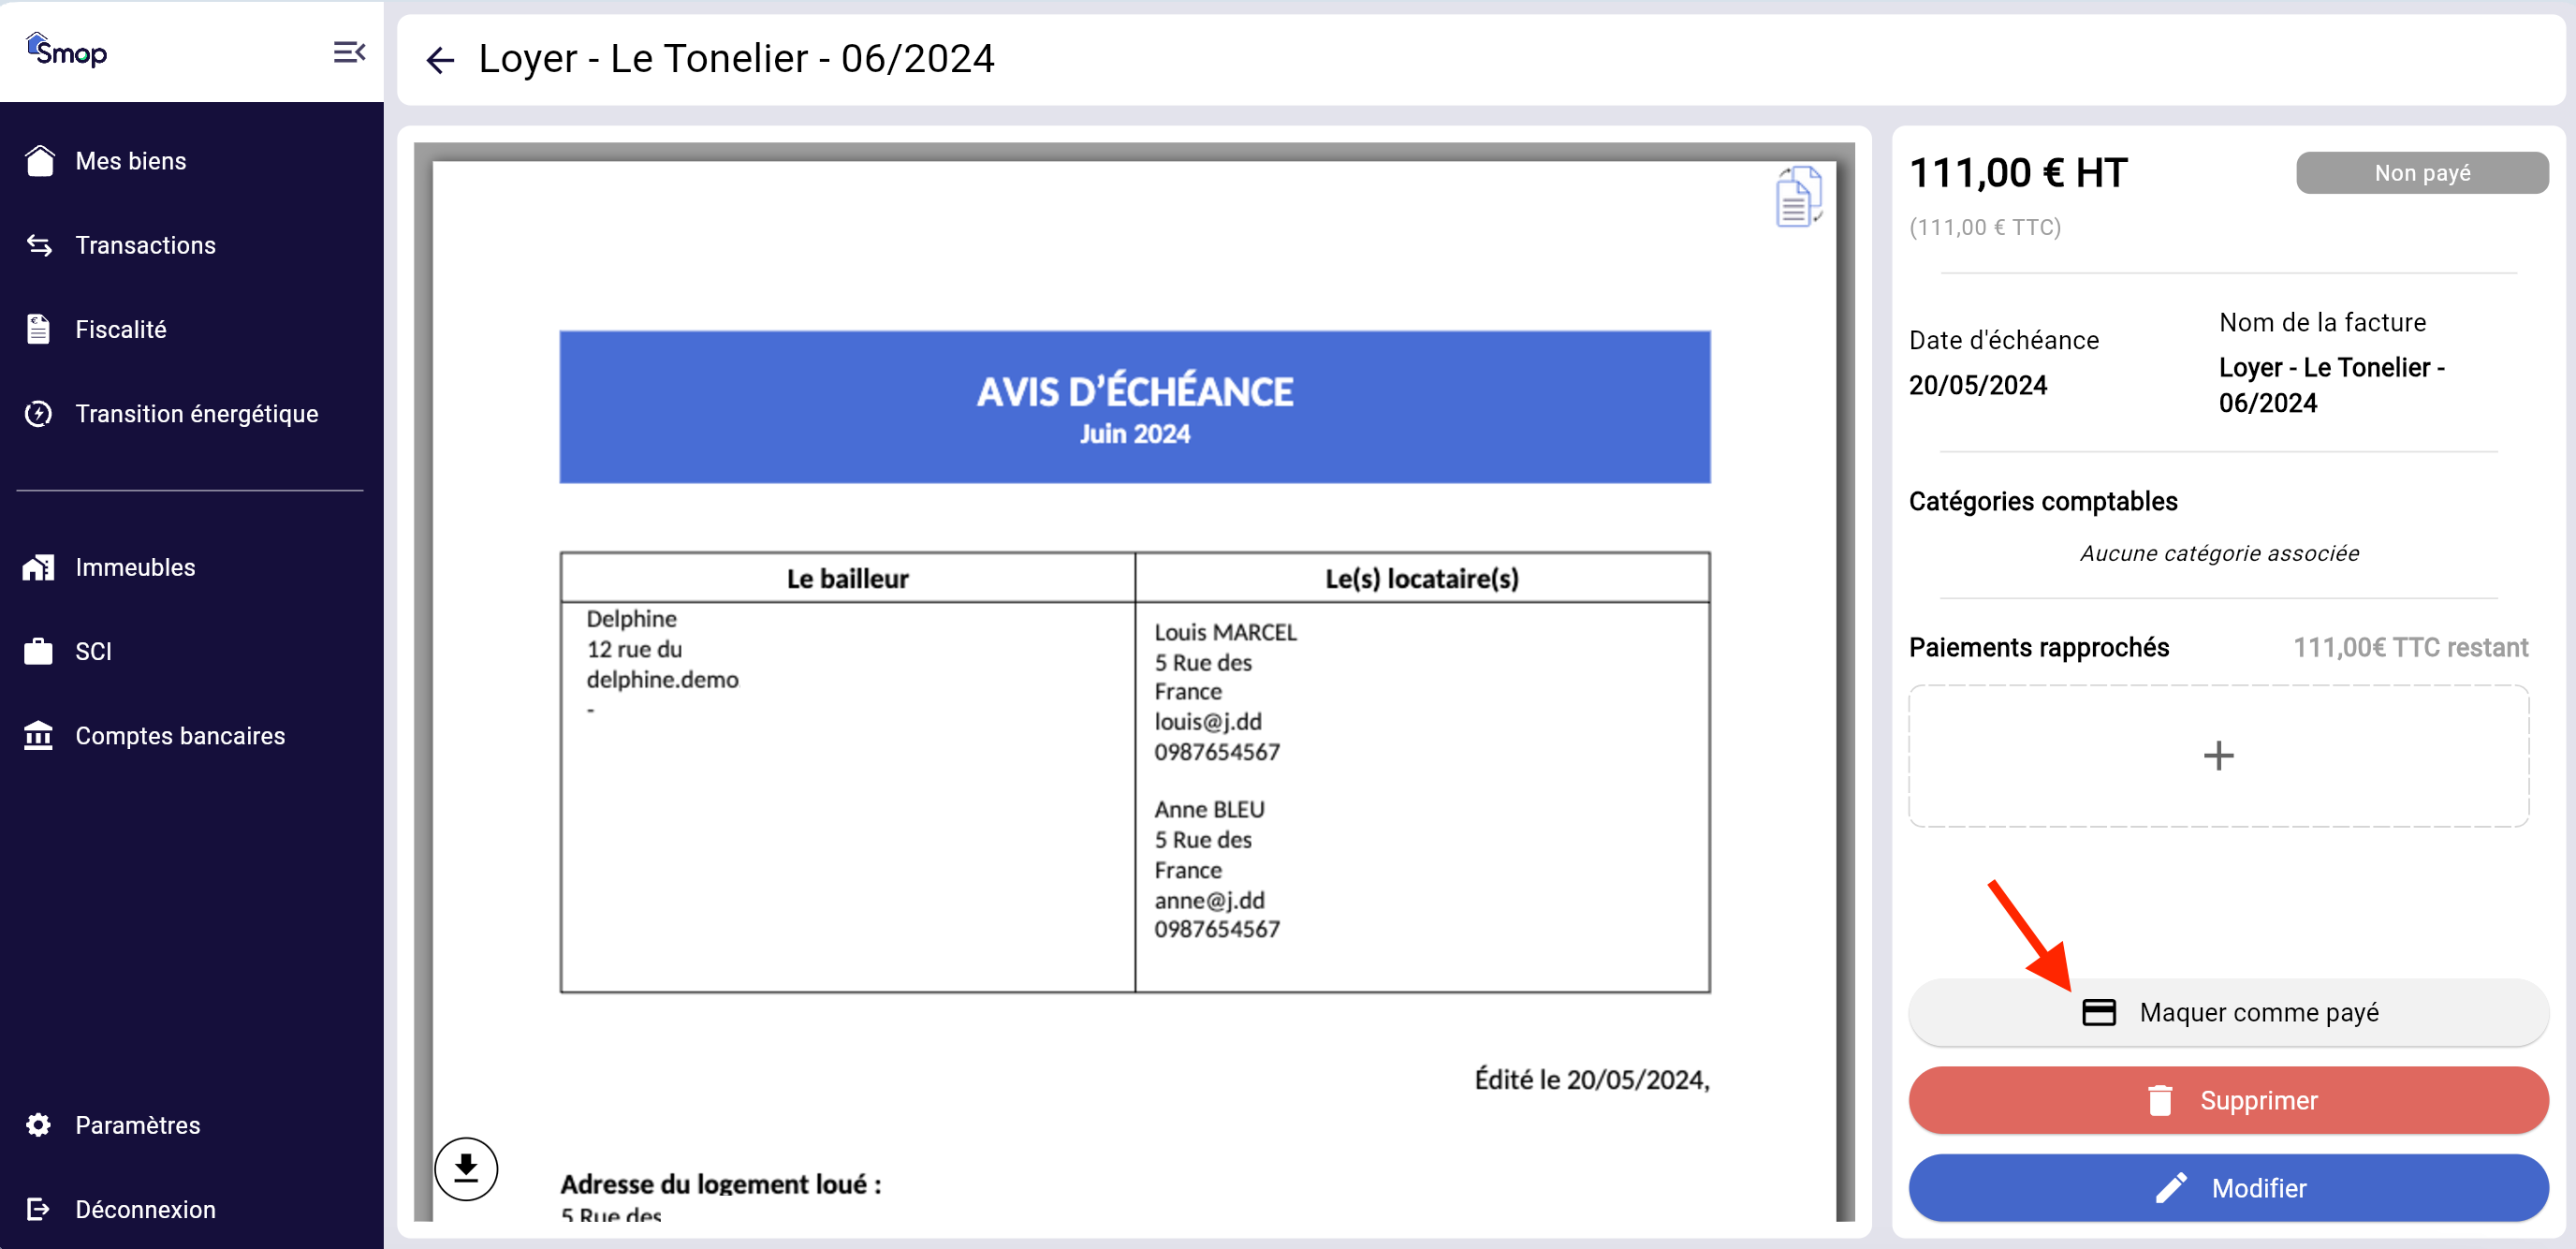Open Transition énergétique section

(197, 414)
